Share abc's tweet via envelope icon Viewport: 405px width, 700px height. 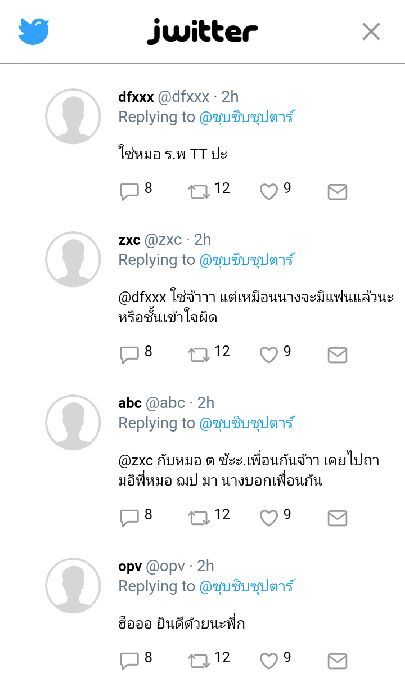pyautogui.click(x=337, y=518)
